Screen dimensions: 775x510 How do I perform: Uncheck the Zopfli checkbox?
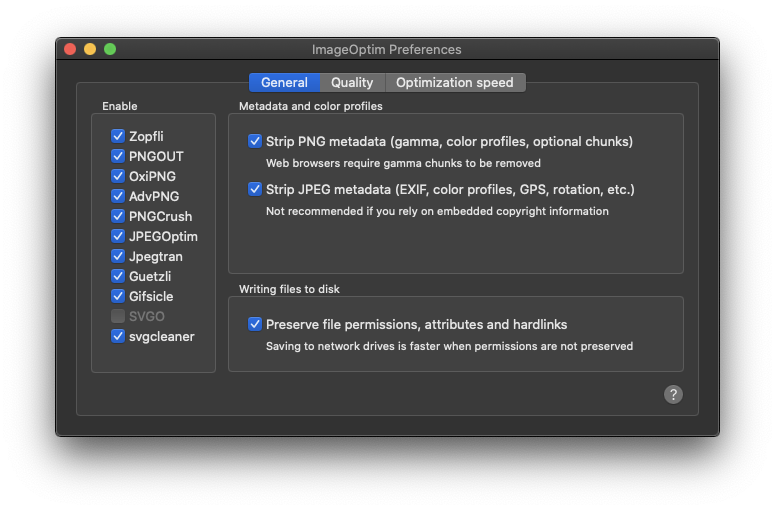[118, 136]
